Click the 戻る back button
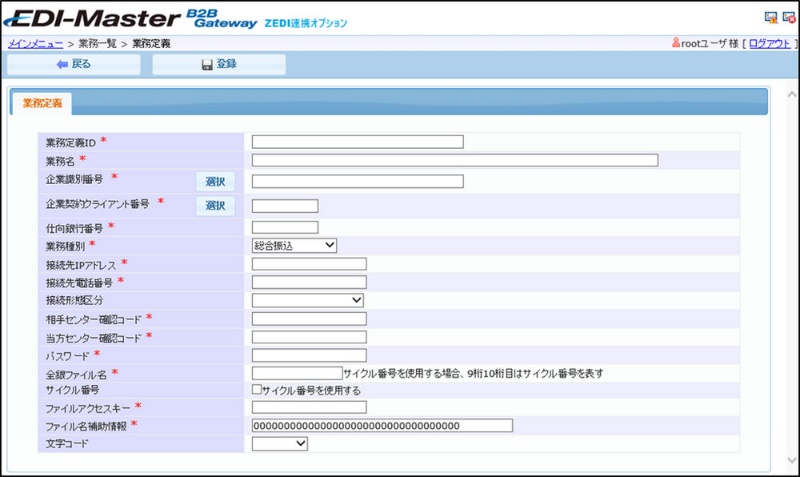Screen dimensions: 800x477 (74, 64)
